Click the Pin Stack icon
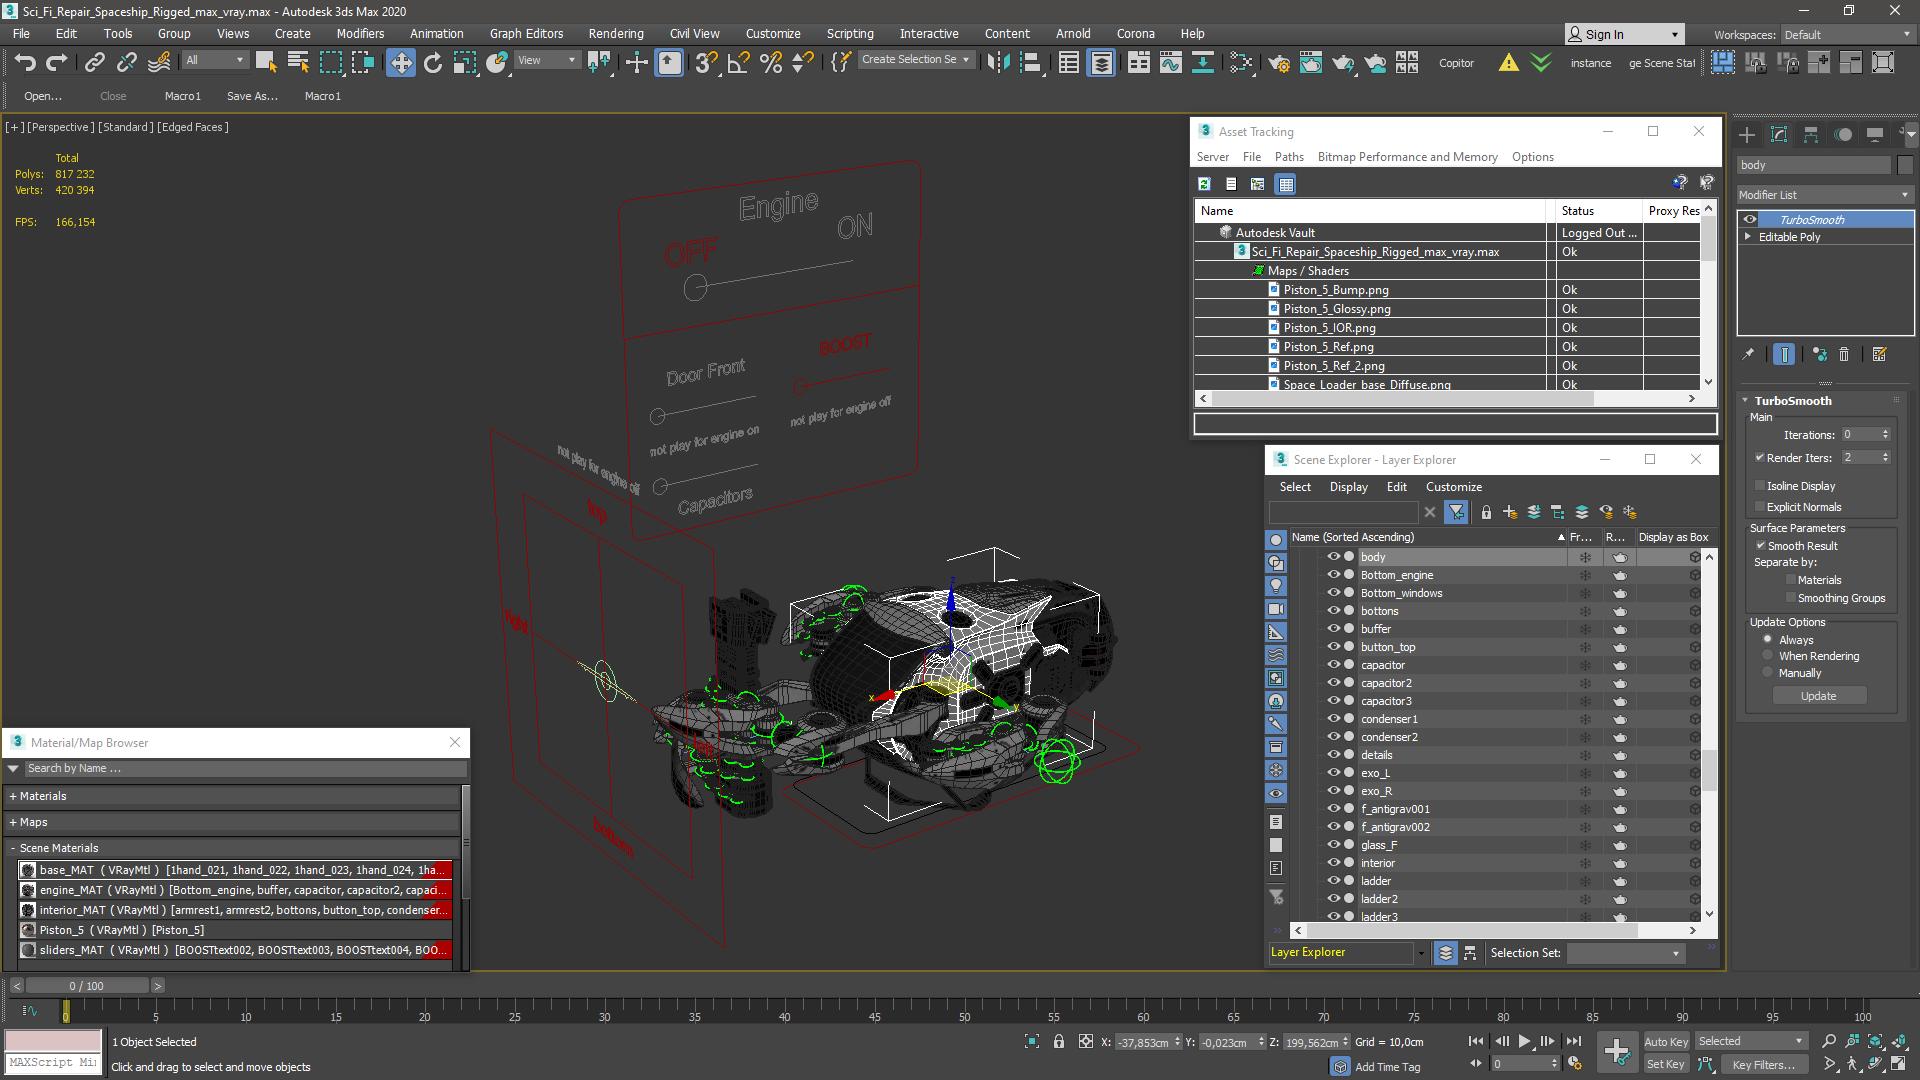Screen dimensions: 1920x1080 pyautogui.click(x=1748, y=354)
